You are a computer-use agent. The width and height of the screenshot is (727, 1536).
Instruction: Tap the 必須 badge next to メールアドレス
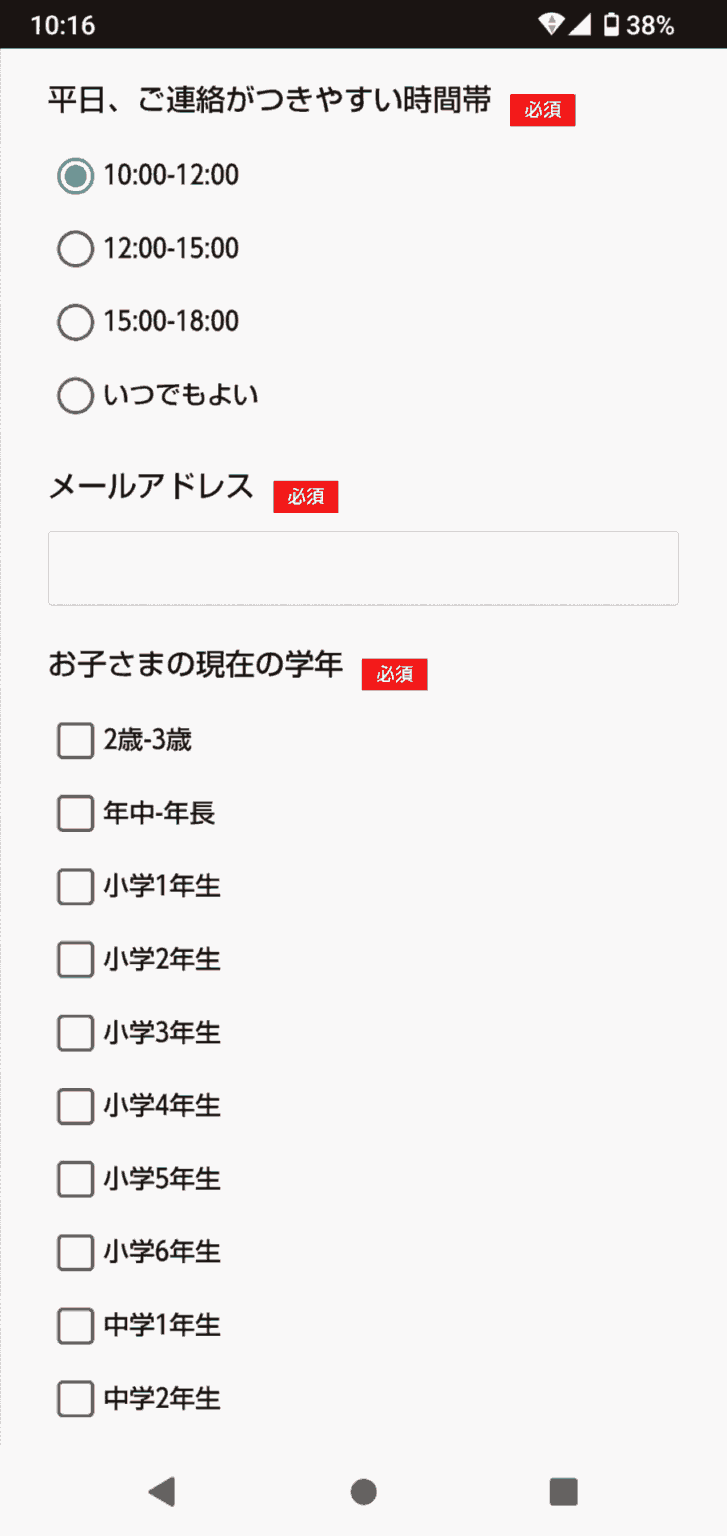pyautogui.click(x=306, y=496)
